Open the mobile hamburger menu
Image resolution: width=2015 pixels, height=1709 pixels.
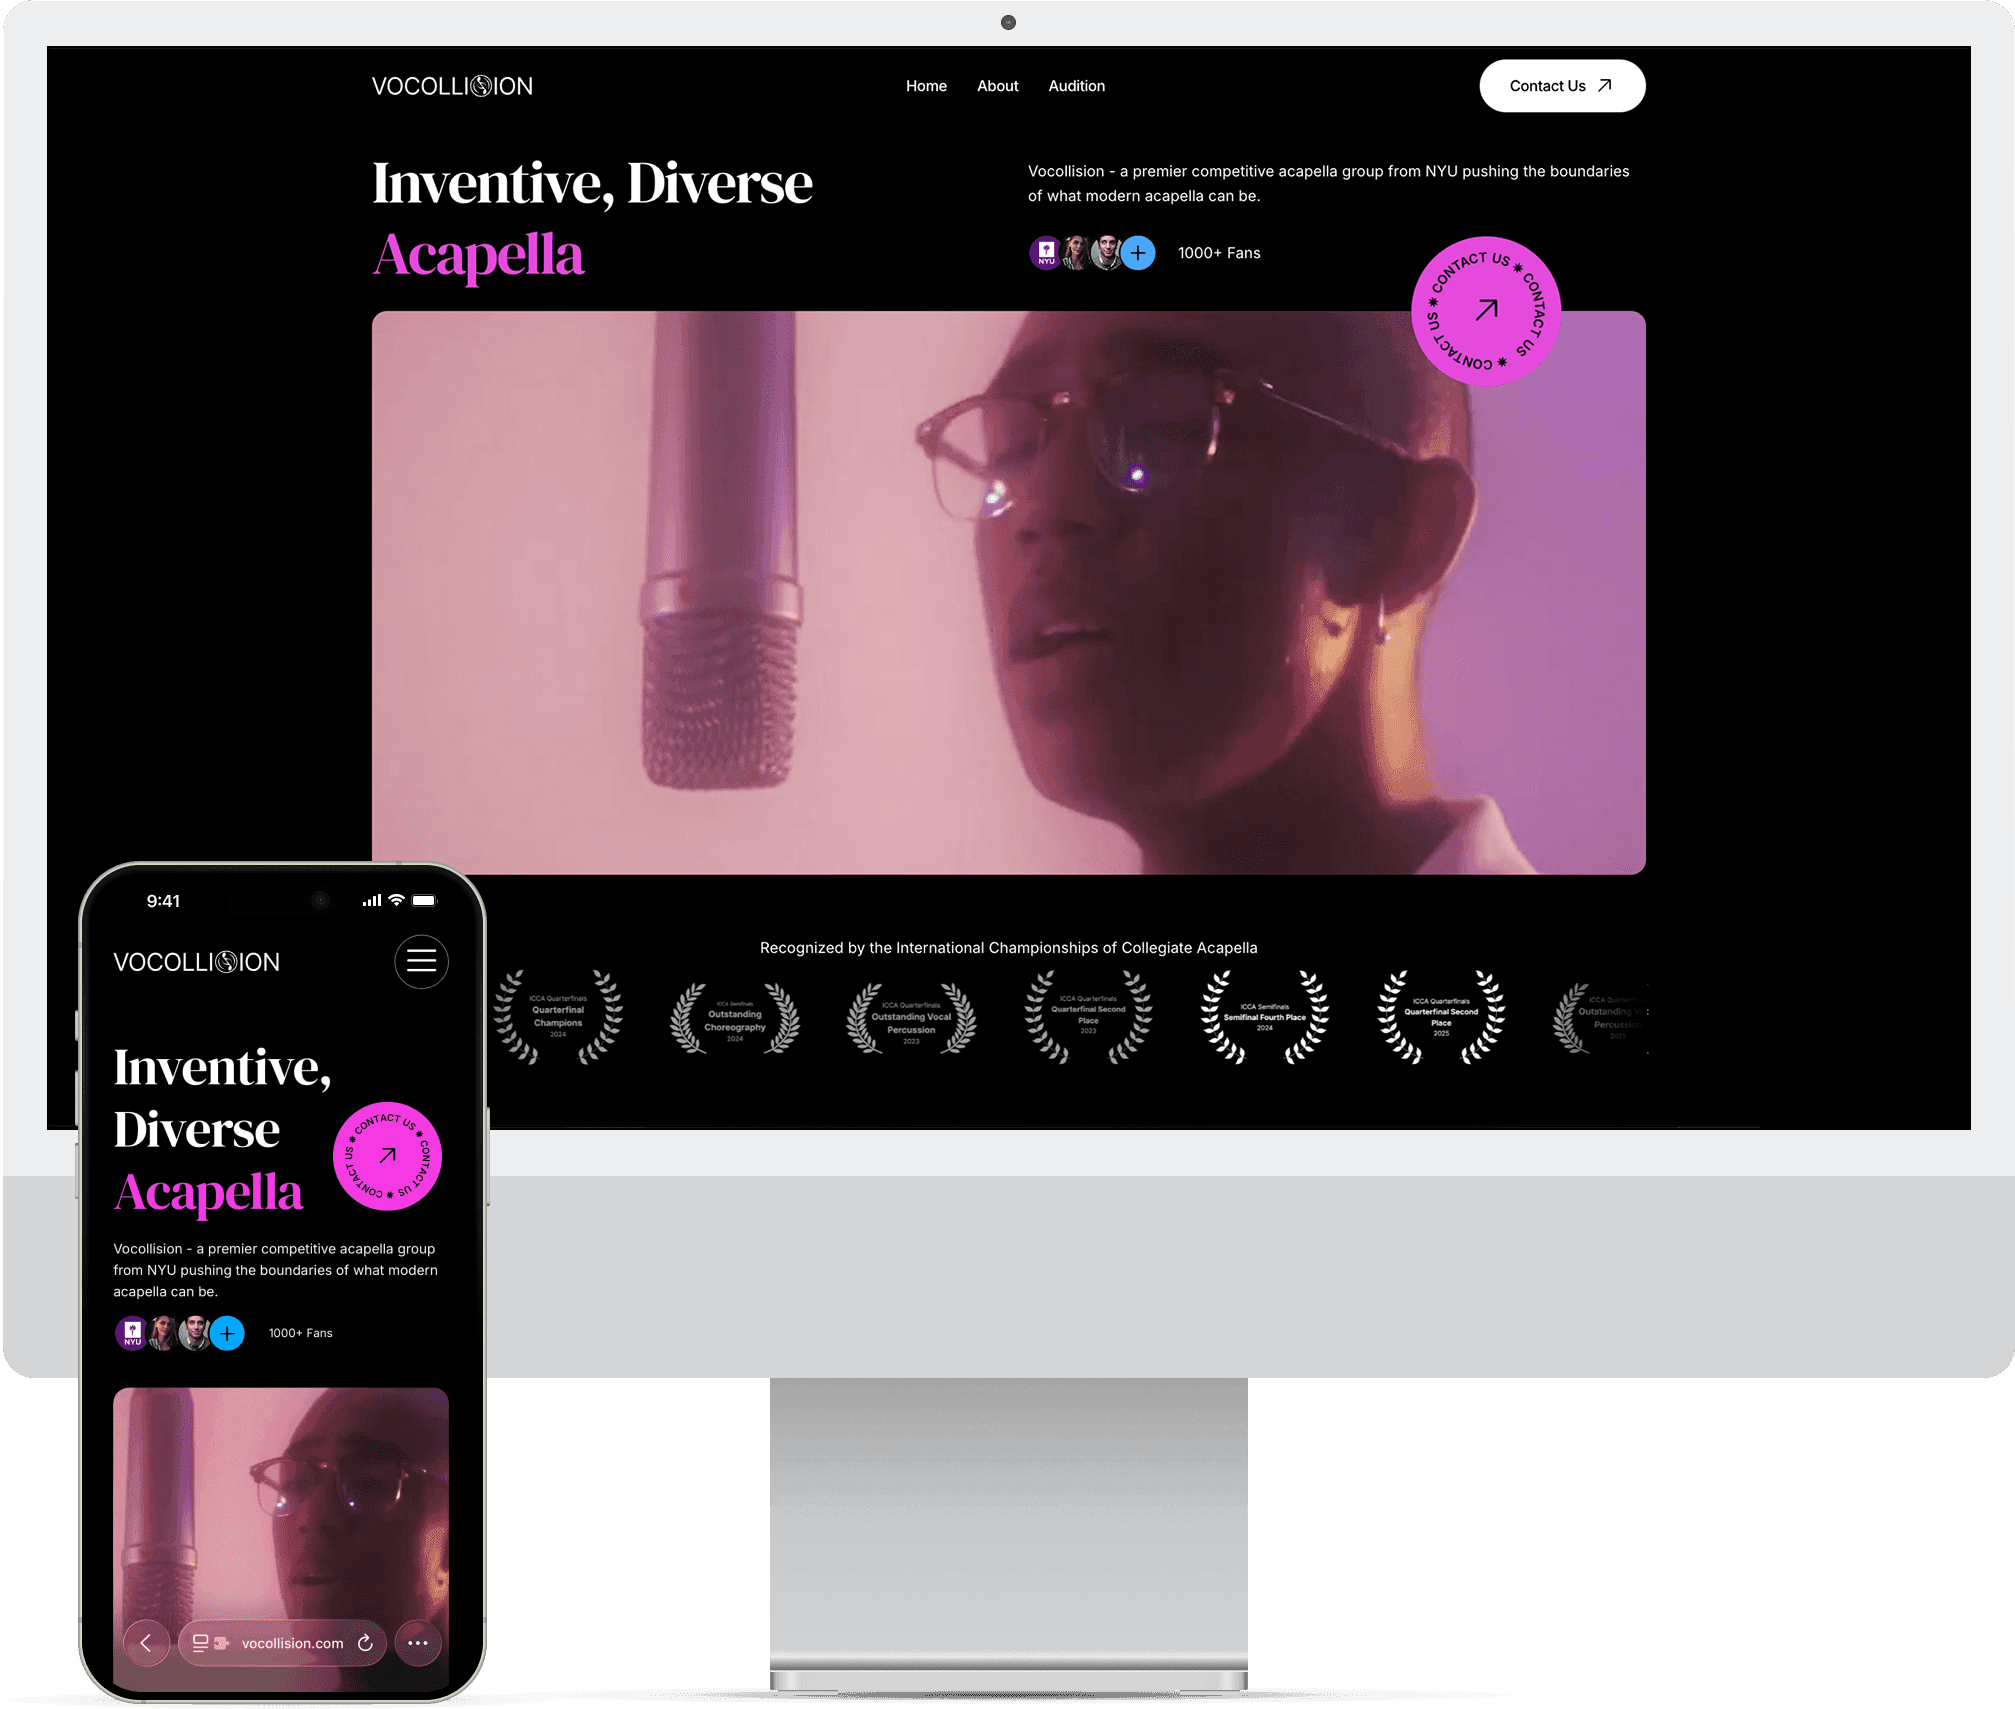(421, 961)
